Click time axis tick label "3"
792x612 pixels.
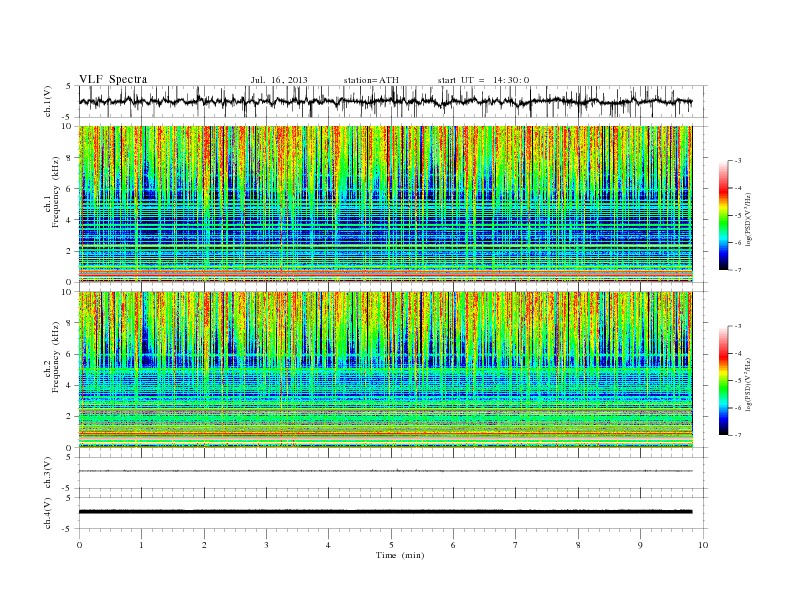click(x=266, y=545)
